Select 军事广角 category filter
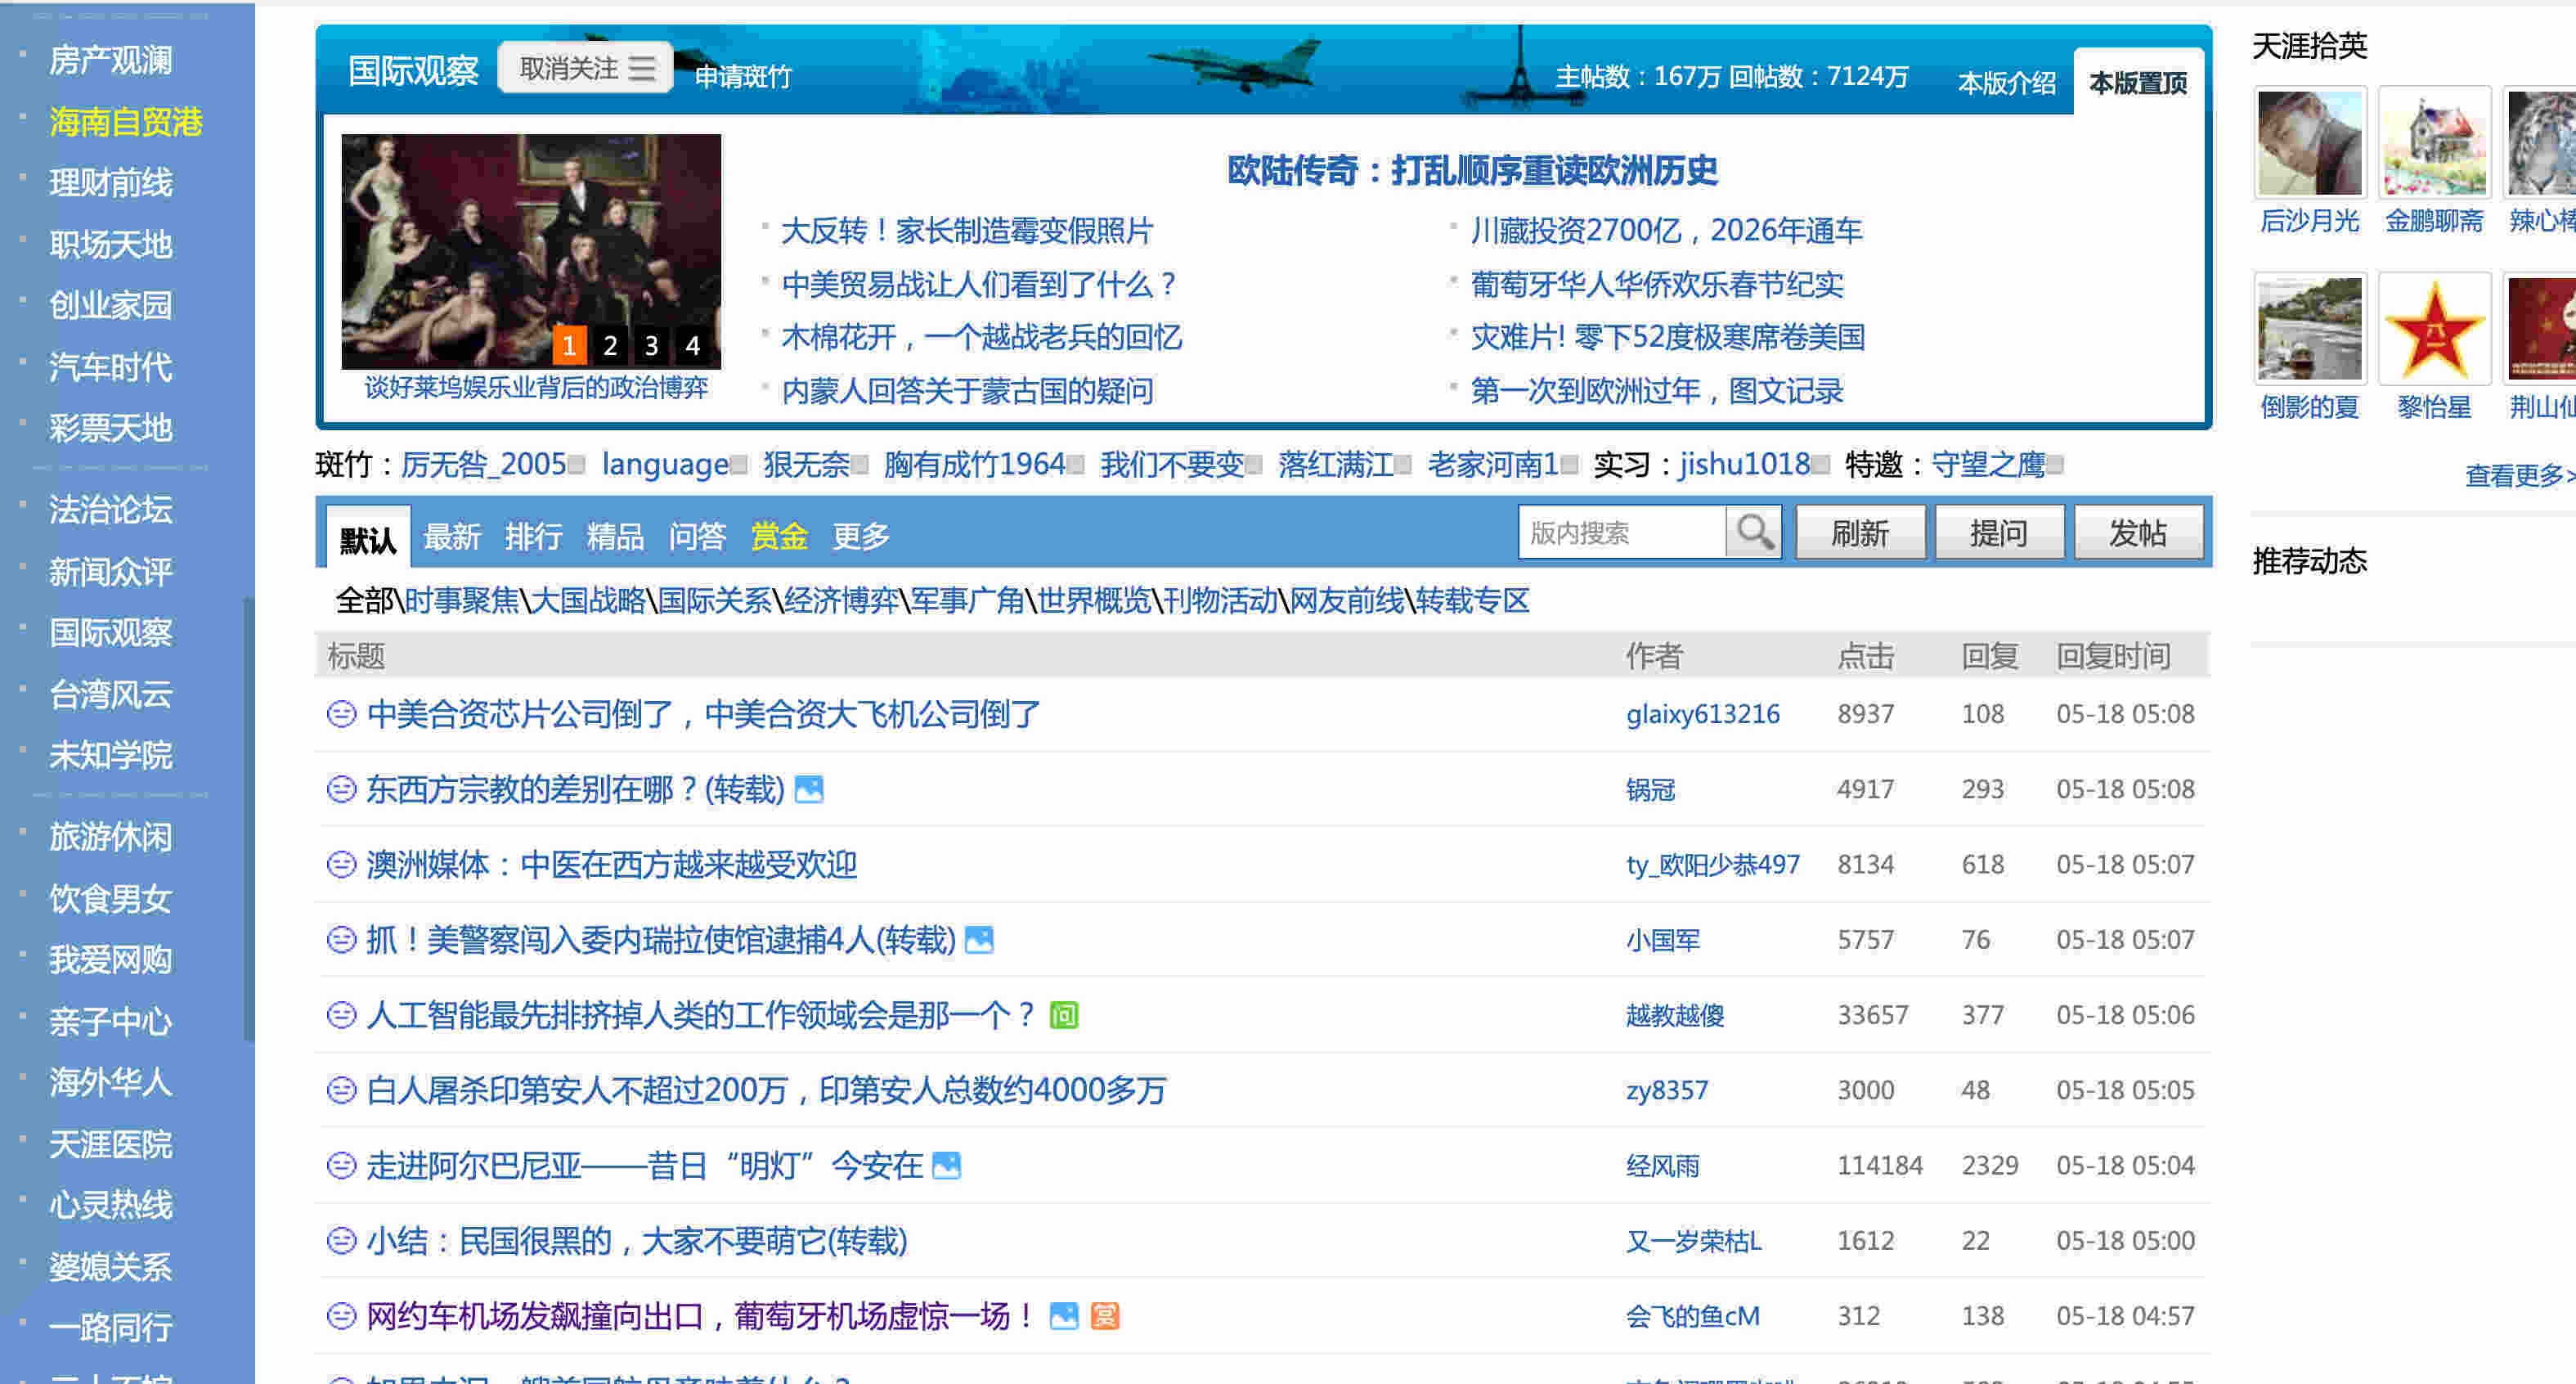 [967, 601]
